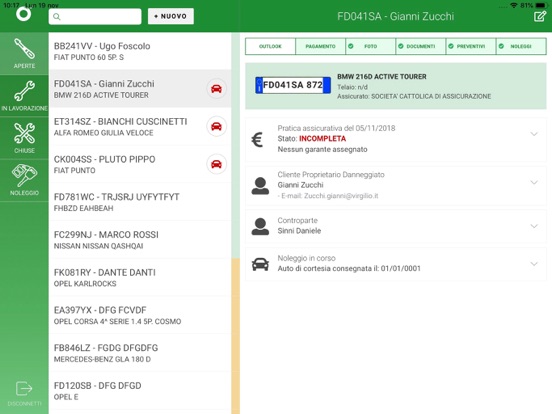Select FC299NJ - MARCO ROSSI entry

(x=140, y=239)
